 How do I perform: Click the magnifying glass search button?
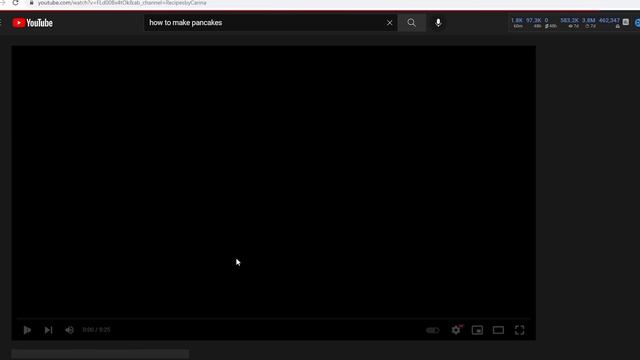411,23
